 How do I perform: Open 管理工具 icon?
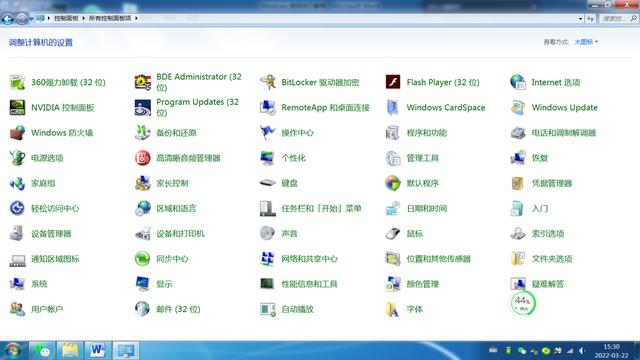[x=393, y=158]
